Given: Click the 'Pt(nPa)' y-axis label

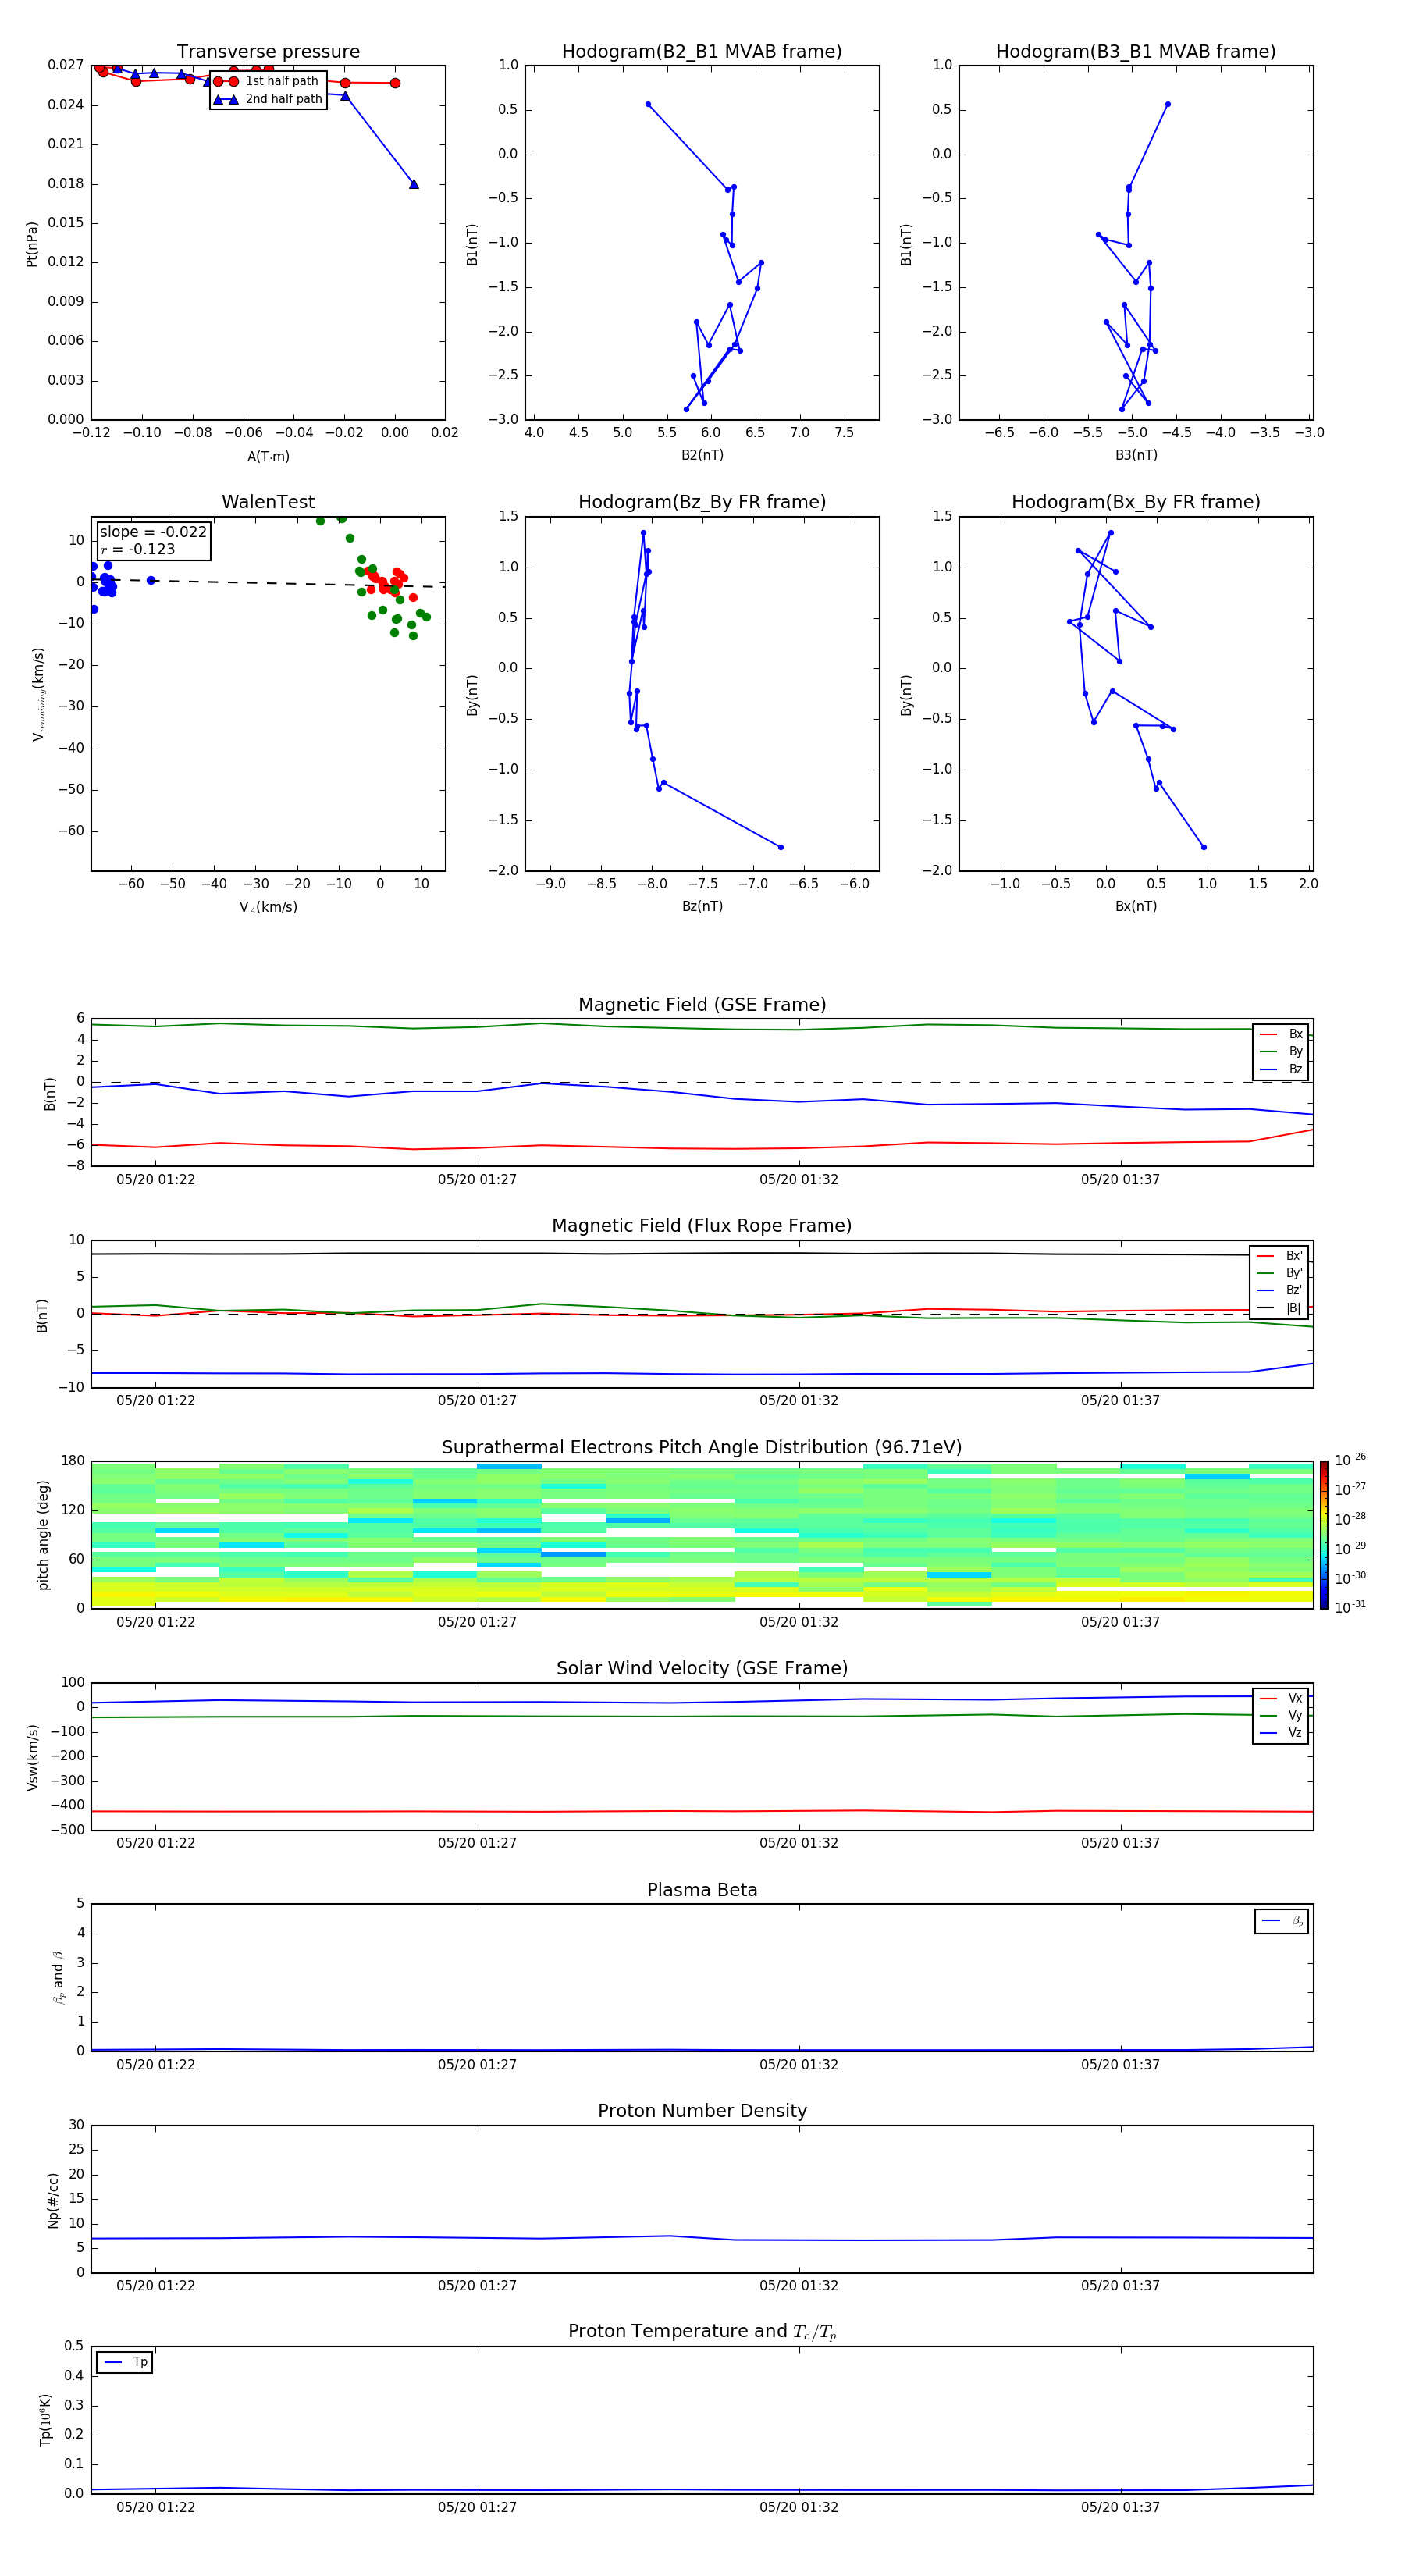Looking at the screenshot, I should (x=31, y=243).
